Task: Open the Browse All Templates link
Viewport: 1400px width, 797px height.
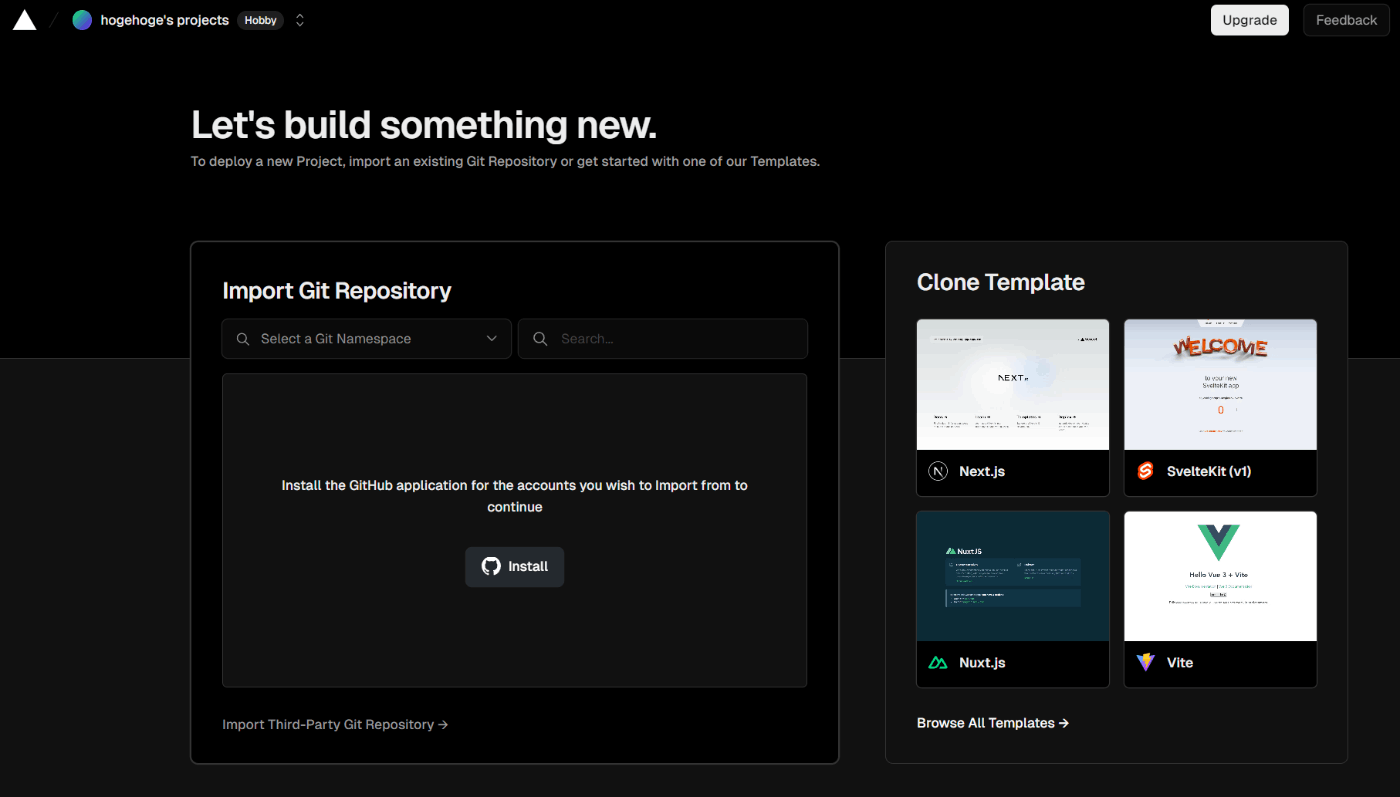Action: (x=993, y=723)
